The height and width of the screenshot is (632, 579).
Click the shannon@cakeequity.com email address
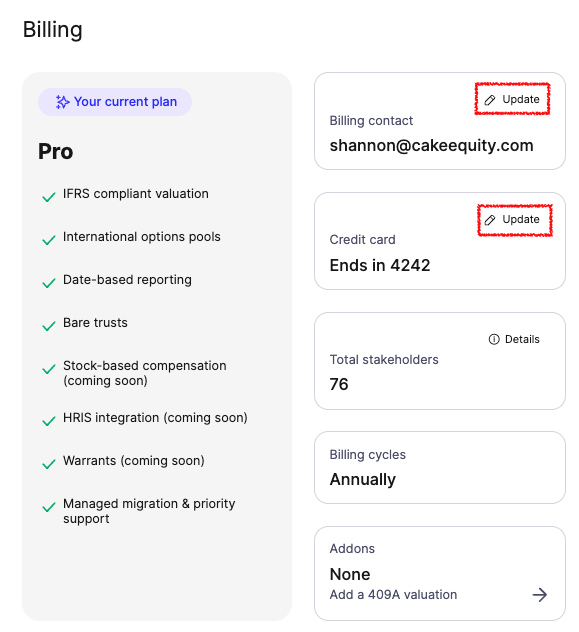click(431, 145)
